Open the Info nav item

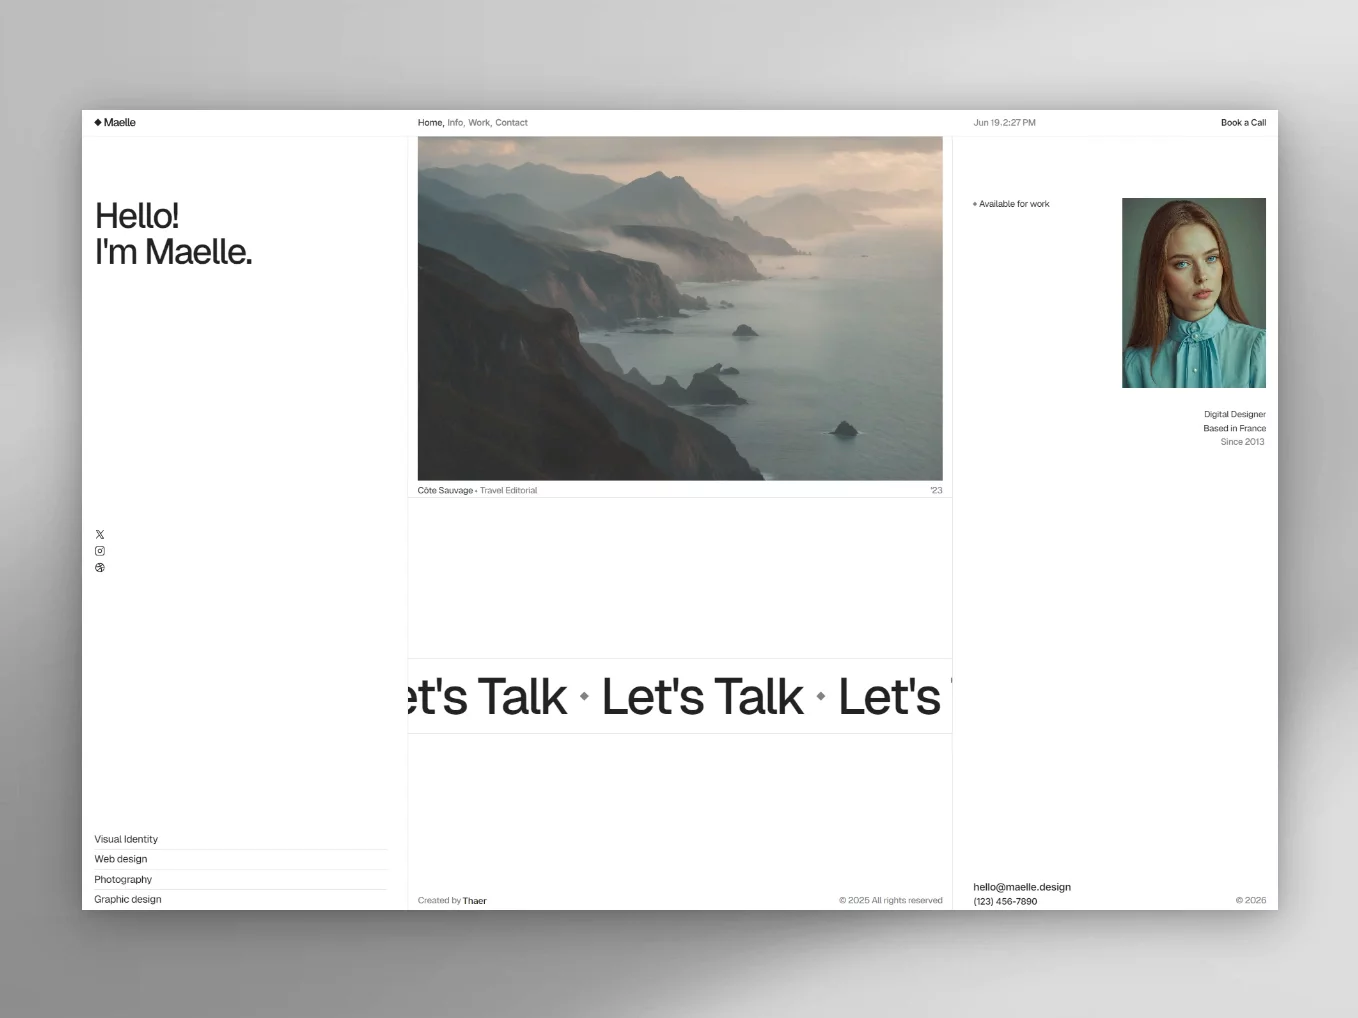click(x=455, y=123)
